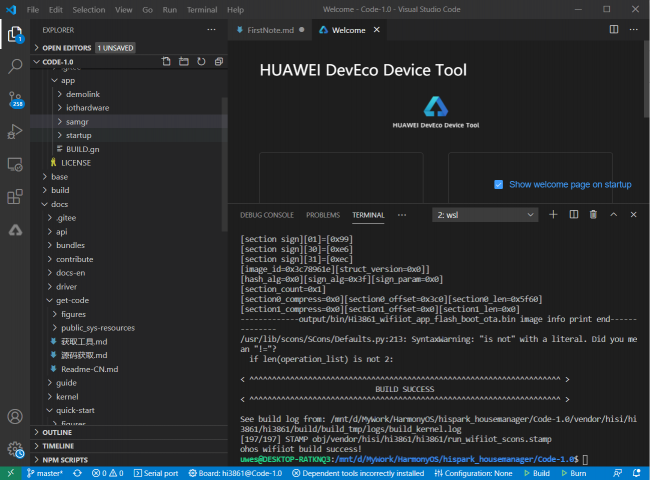Open the Terminal menu
This screenshot has width=650, height=480.
pyautogui.click(x=202, y=10)
